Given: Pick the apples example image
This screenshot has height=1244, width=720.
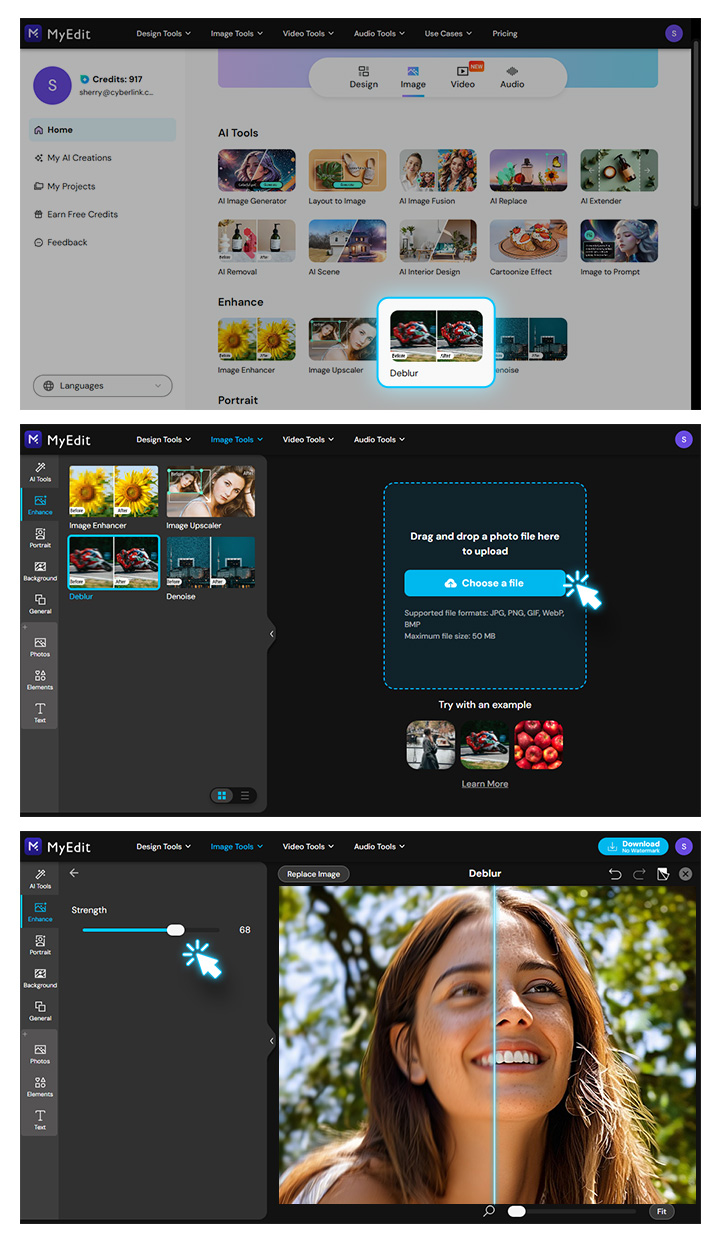Looking at the screenshot, I should (x=538, y=745).
